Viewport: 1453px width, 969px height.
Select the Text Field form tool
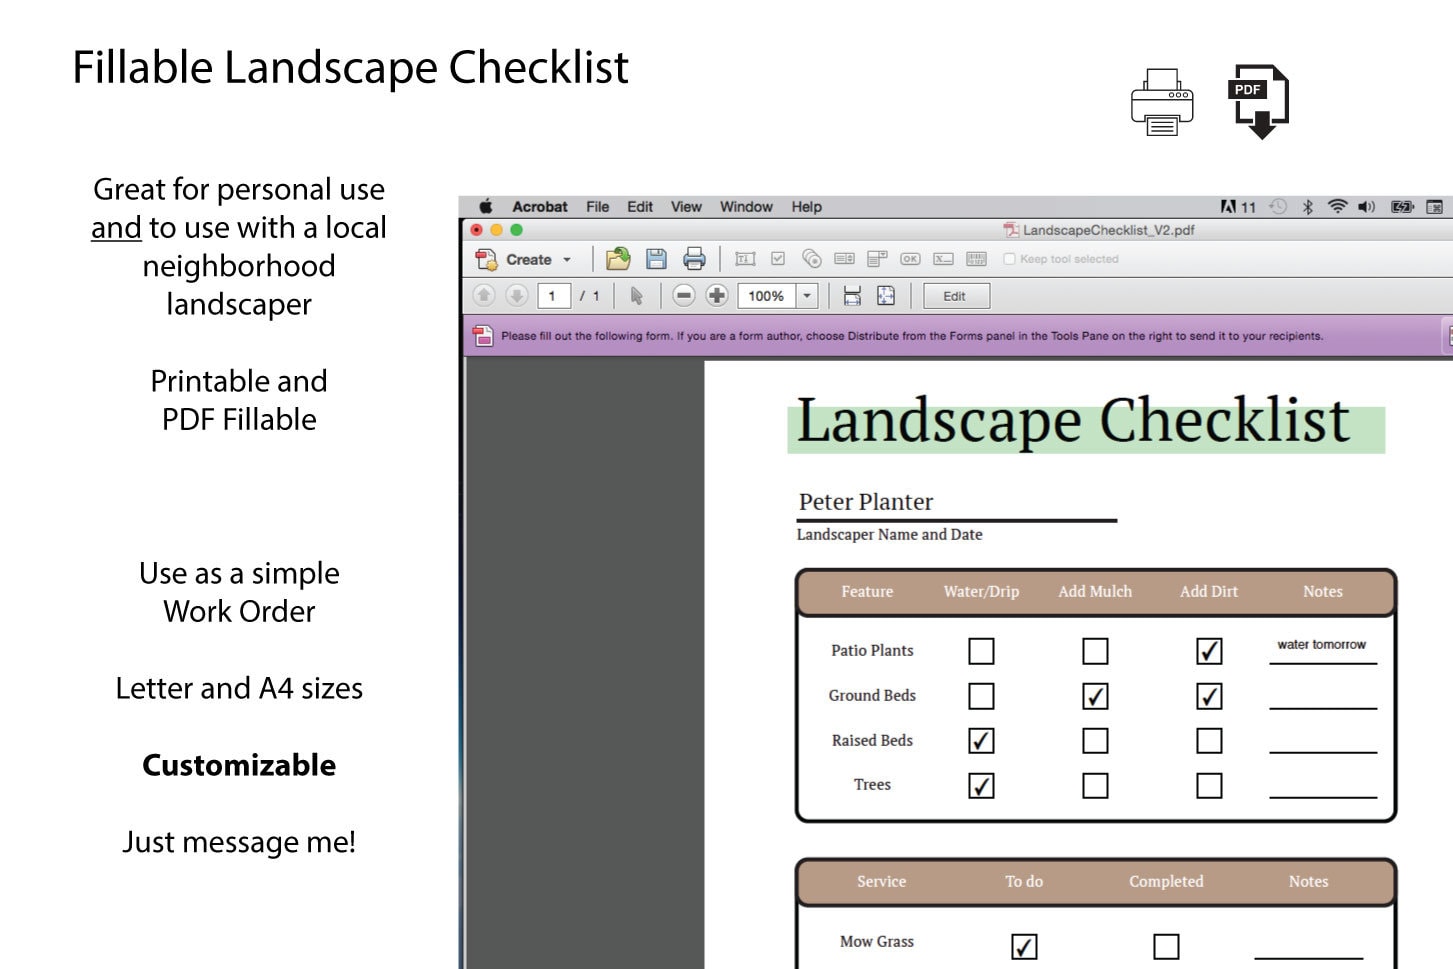coord(744,258)
